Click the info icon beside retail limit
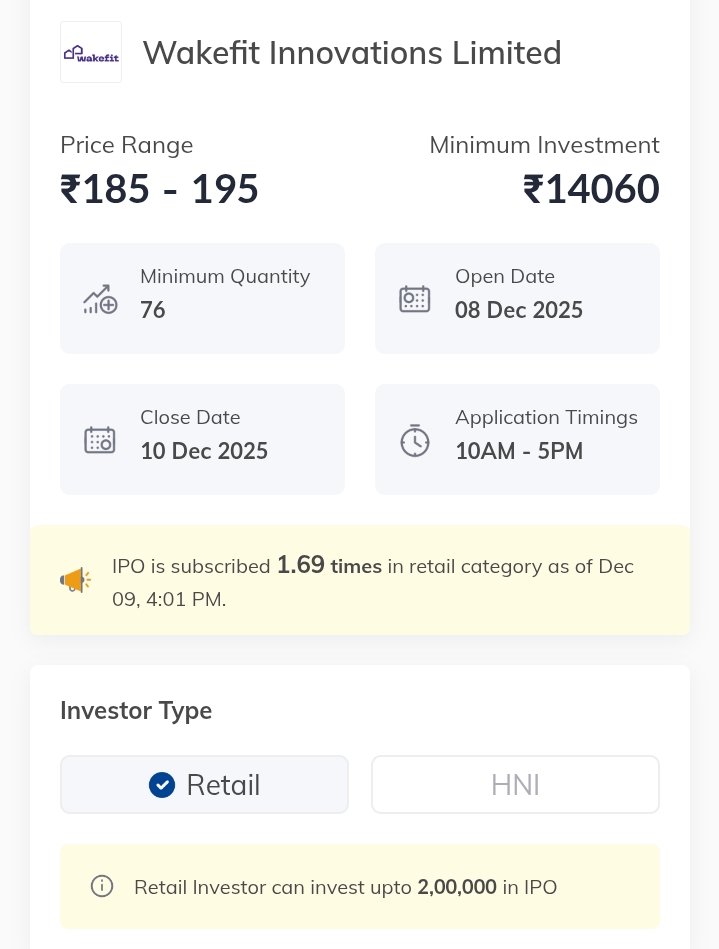Image resolution: width=719 pixels, height=949 pixels. click(102, 886)
